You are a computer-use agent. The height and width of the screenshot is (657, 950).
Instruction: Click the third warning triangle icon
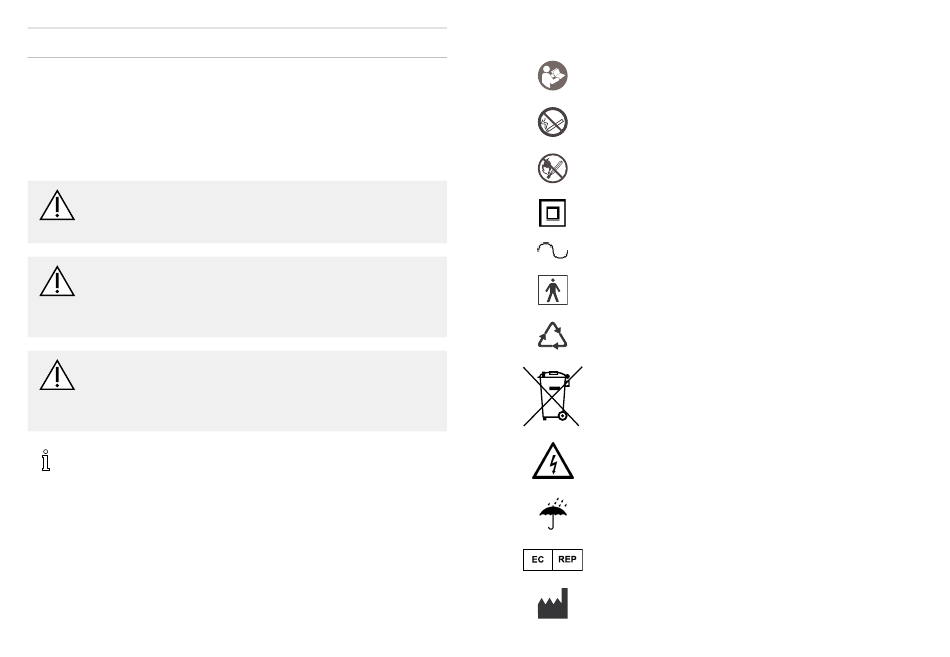(57, 376)
